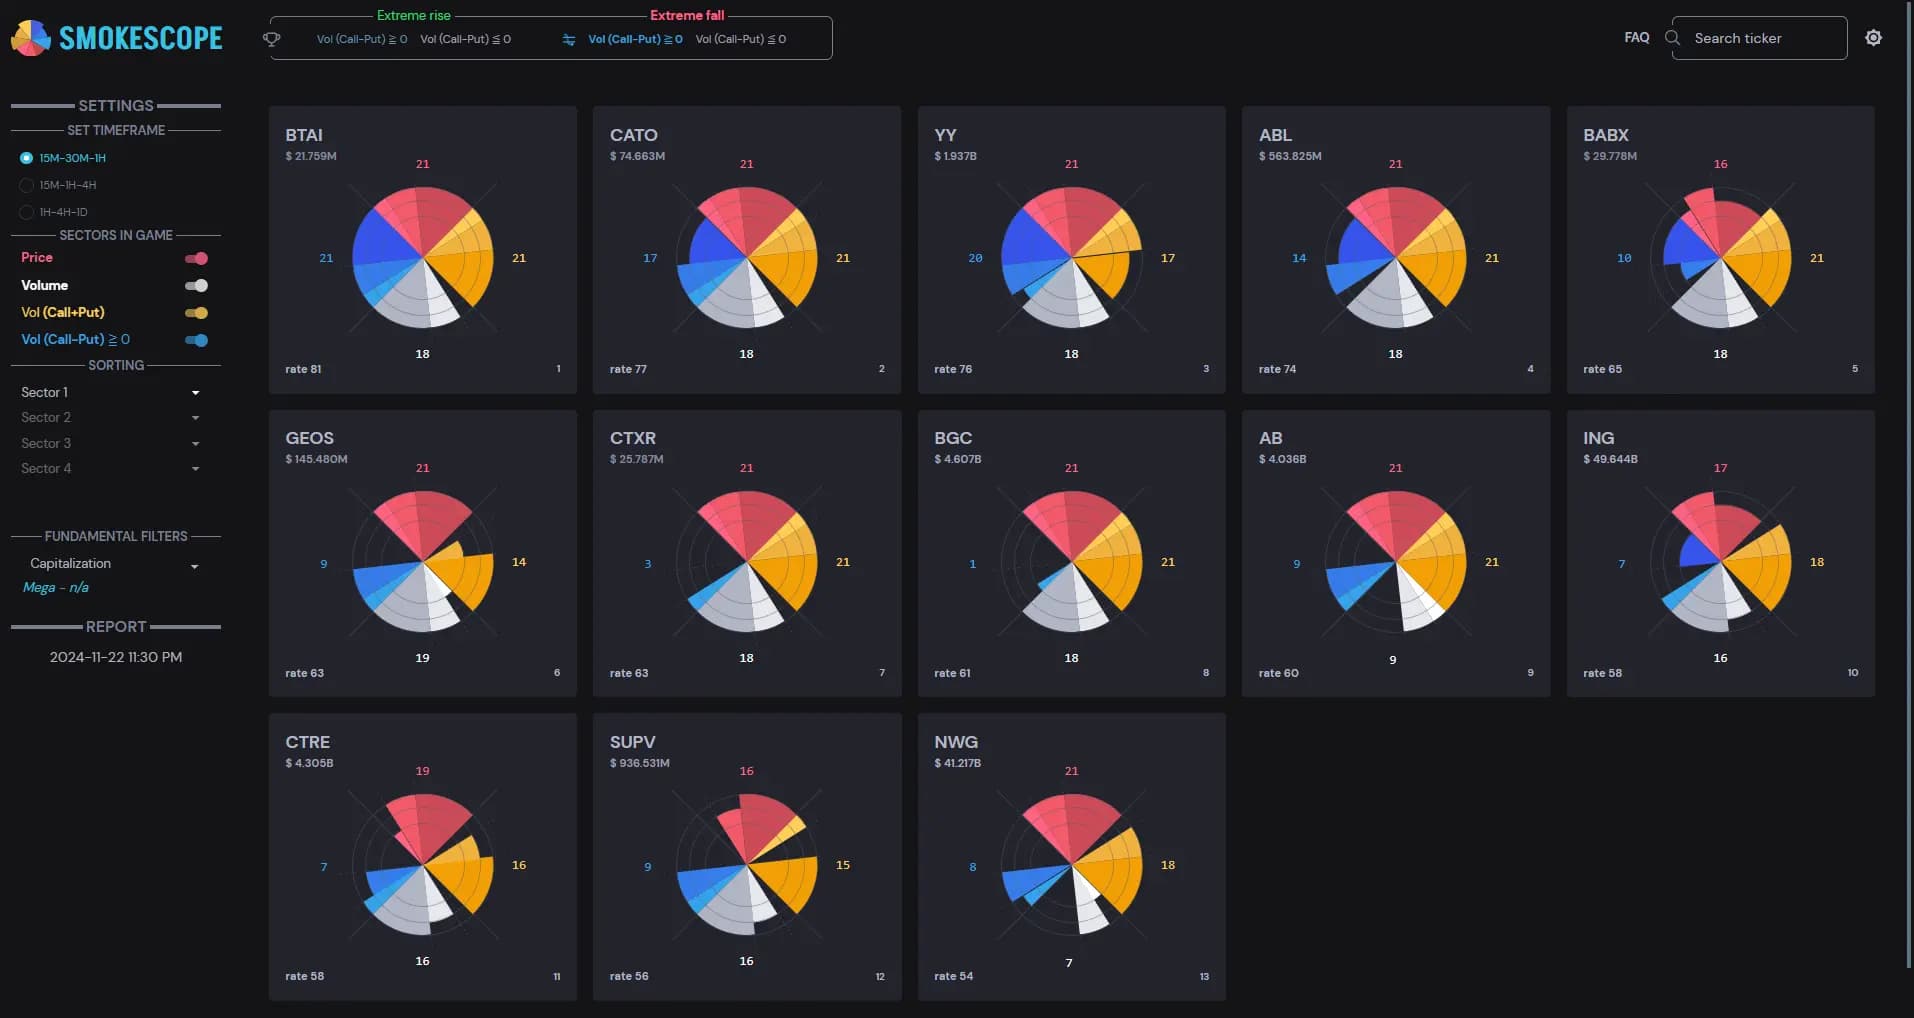Click the AB radial sector chart
This screenshot has height=1018, width=1914.
[x=1396, y=562]
